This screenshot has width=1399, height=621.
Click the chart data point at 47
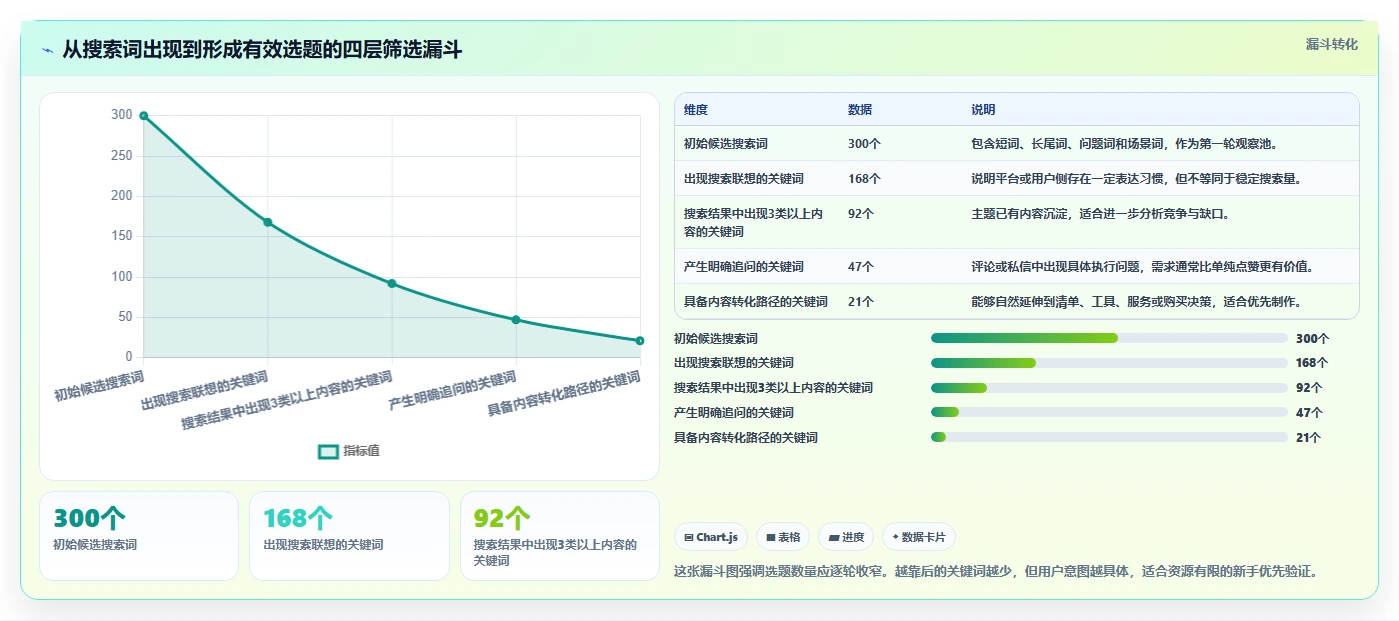[x=516, y=319]
